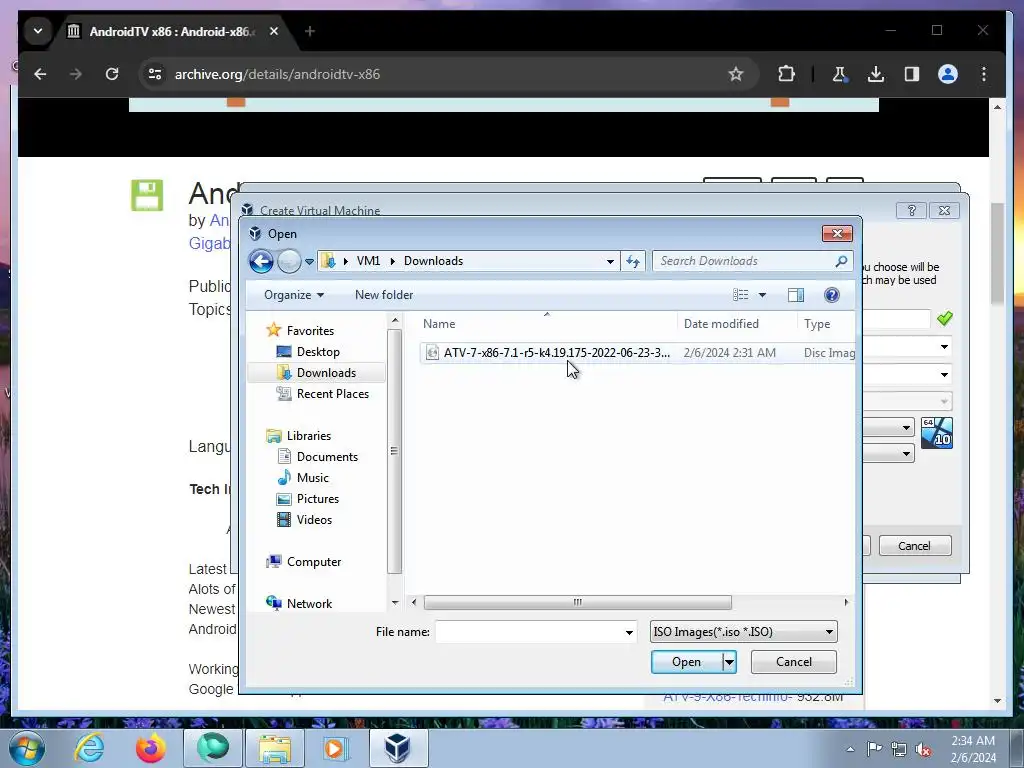The image size is (1024, 768).
Task: Open the ISO Images file type dropdown
Action: point(744,632)
